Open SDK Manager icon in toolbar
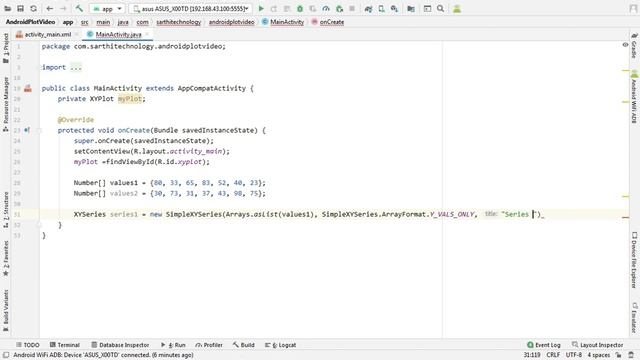640x360 pixels. 394,9
